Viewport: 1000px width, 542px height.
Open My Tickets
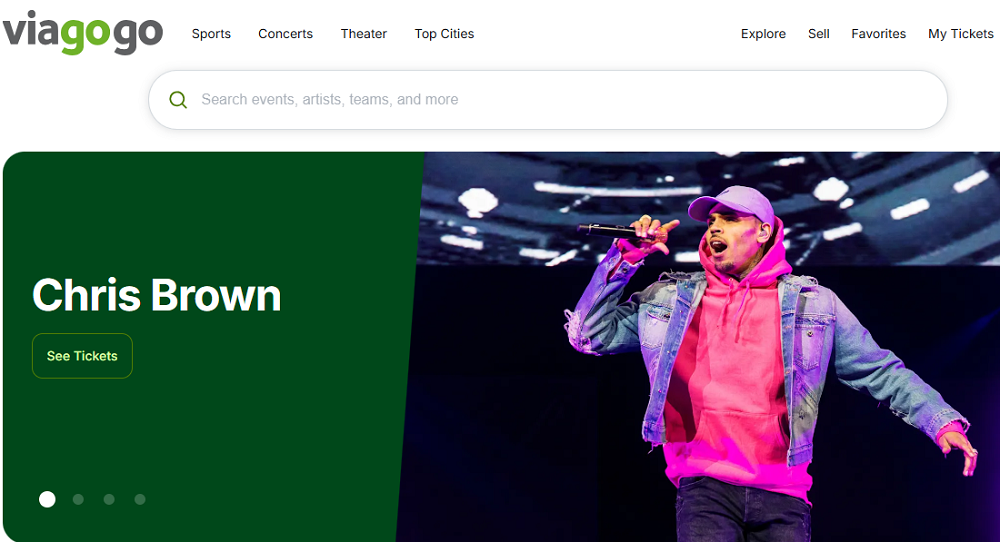pos(960,34)
